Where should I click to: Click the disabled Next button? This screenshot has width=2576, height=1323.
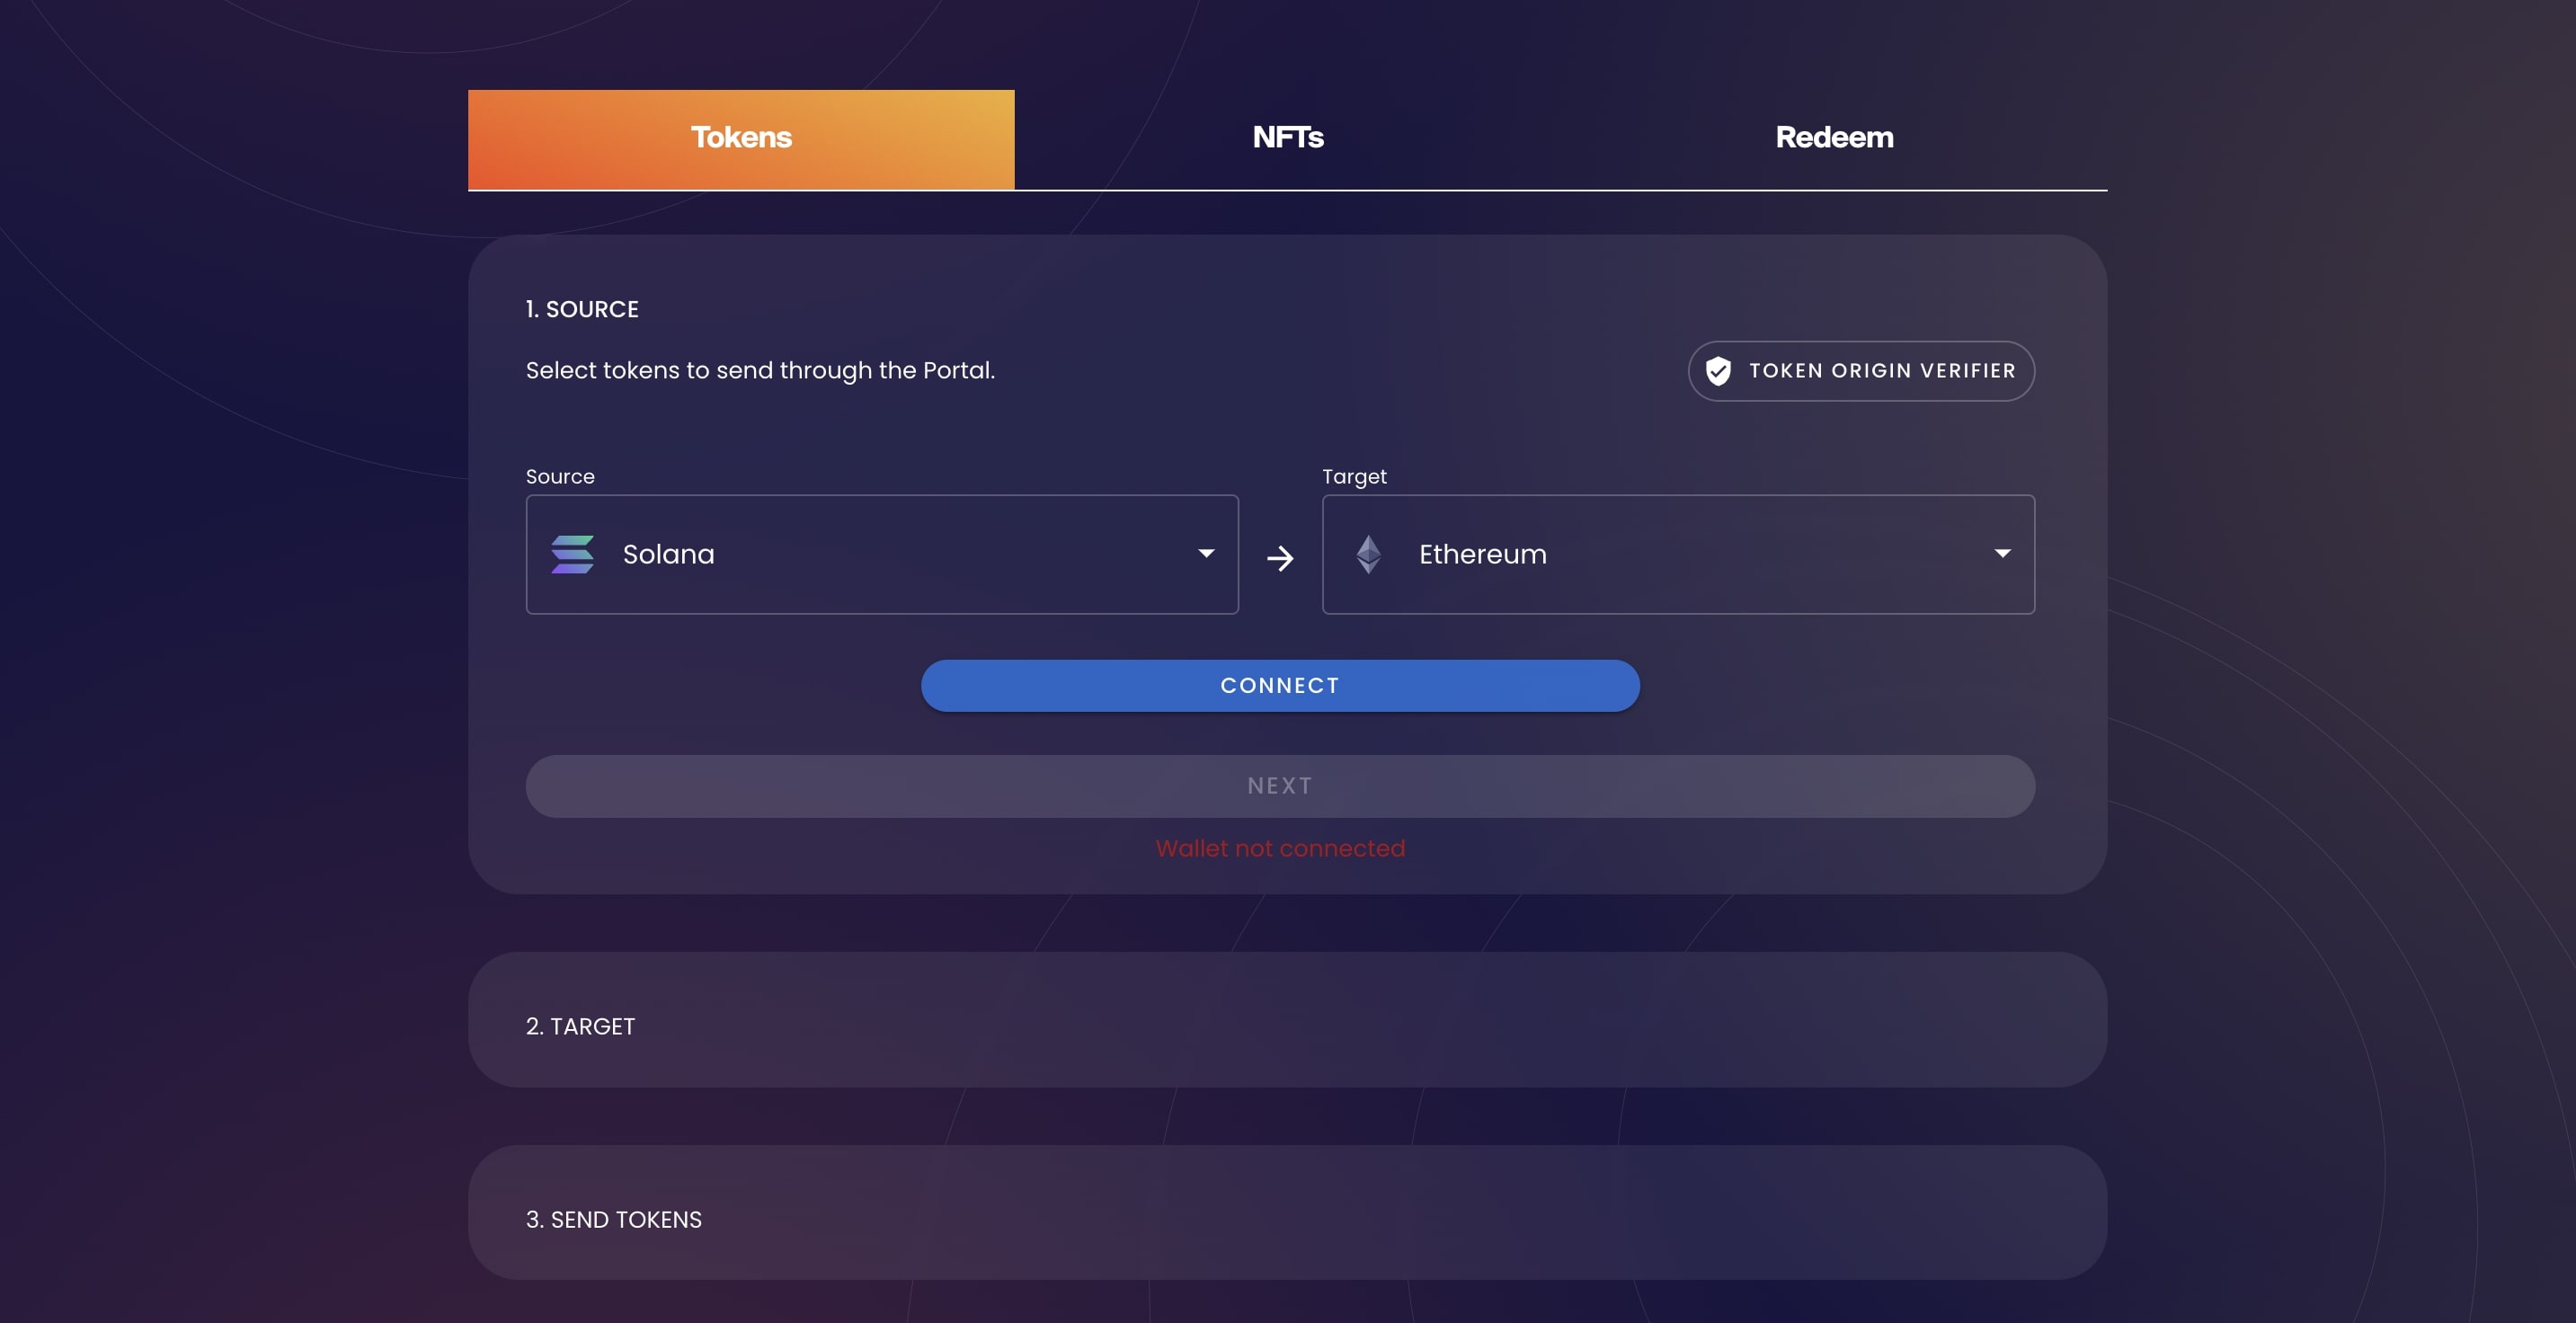point(1280,786)
